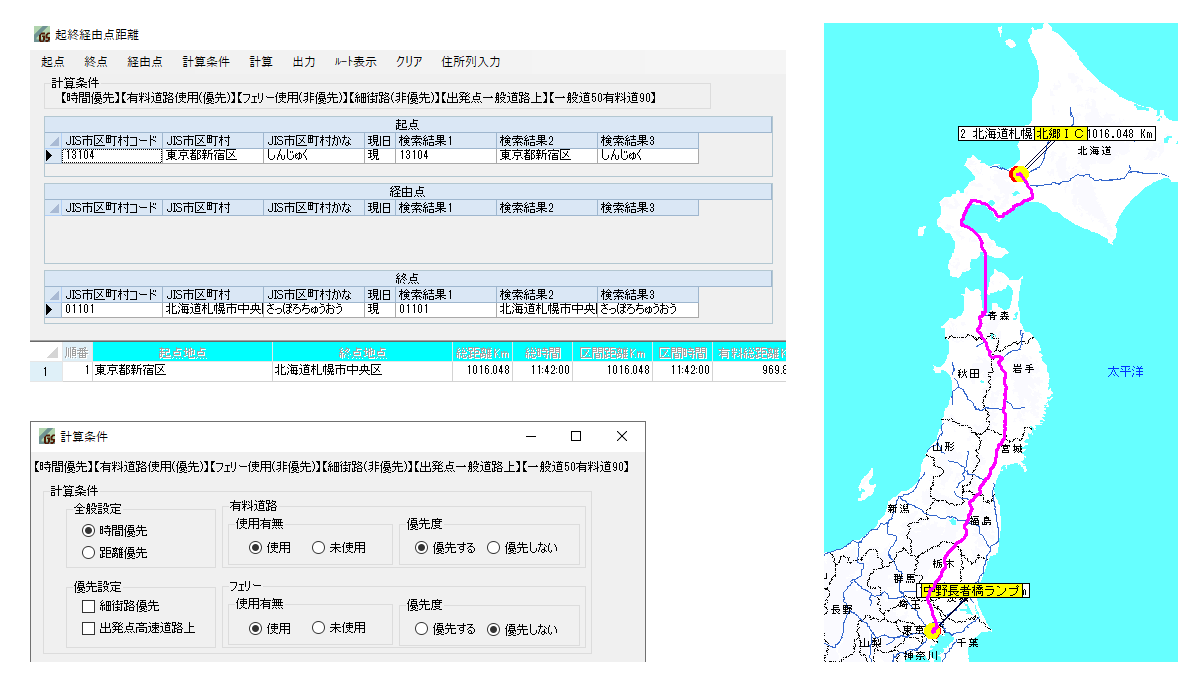Click the 総距離Km column header in the results
1201x685 pixels.
point(482,353)
